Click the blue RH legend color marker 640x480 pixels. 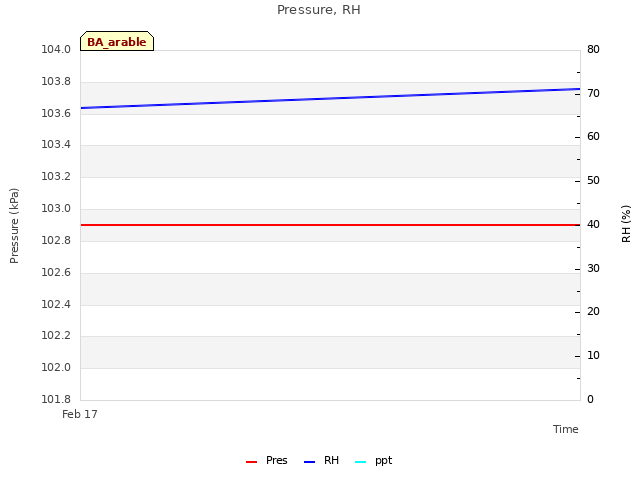pyautogui.click(x=310, y=462)
